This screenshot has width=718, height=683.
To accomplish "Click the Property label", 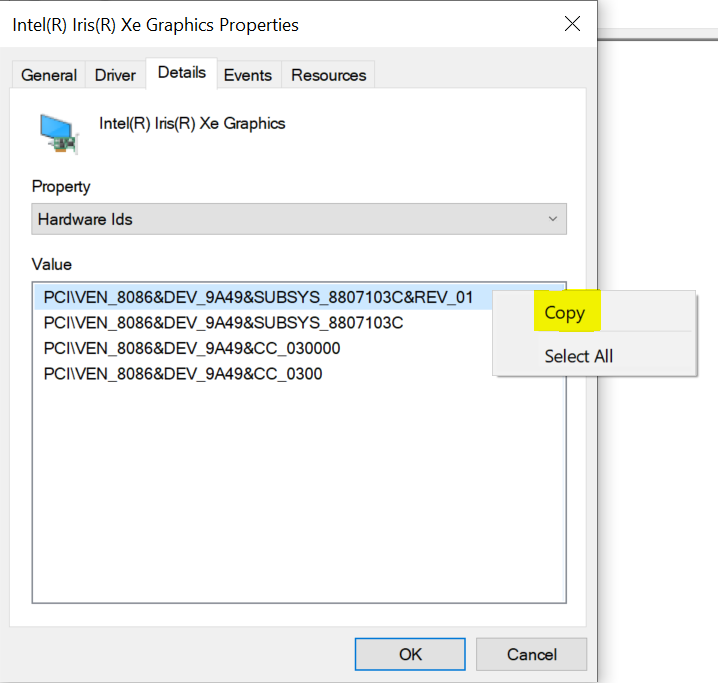I will 61,187.
